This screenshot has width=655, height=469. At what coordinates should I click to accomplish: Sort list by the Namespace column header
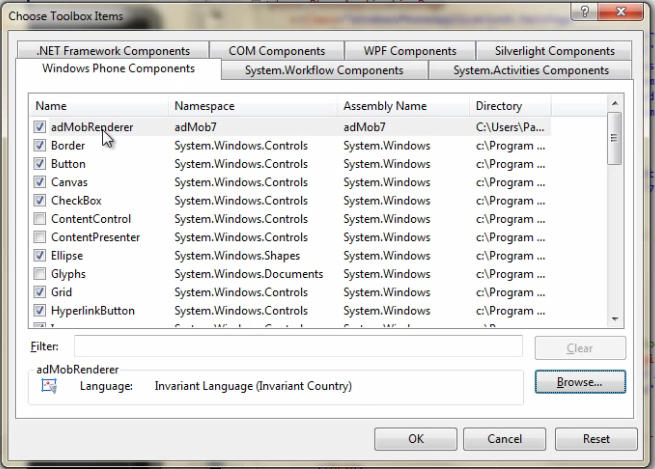(253, 106)
